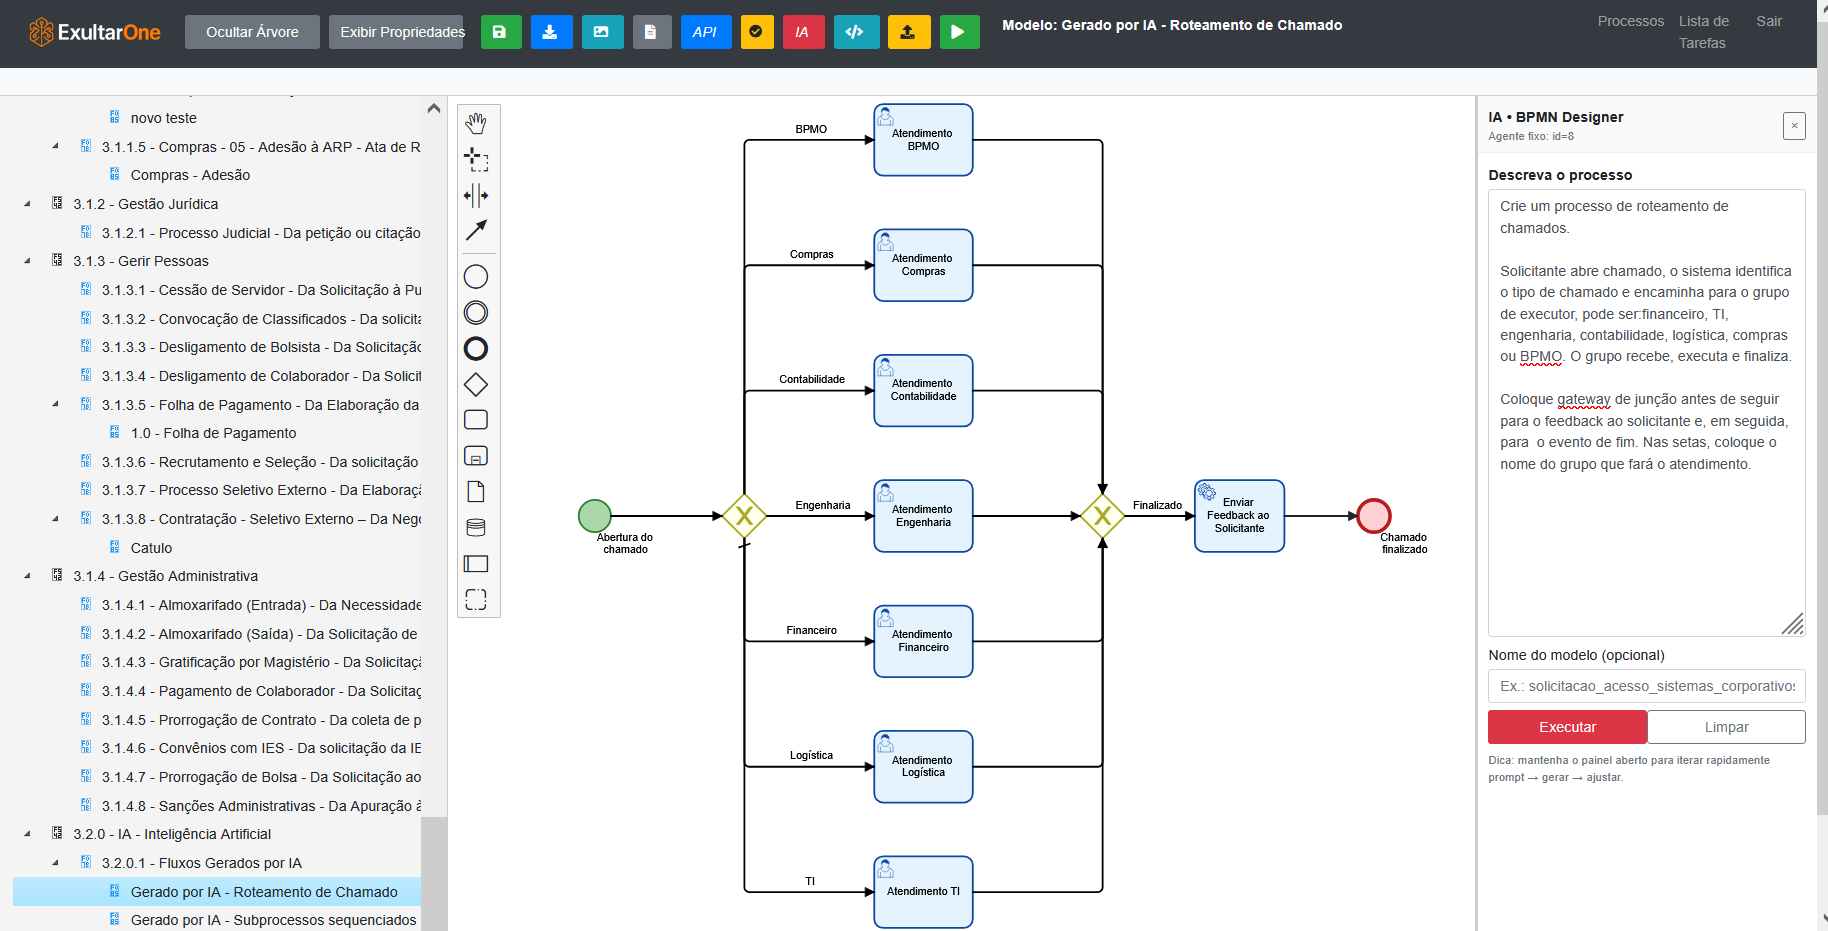Collapse the 3.1.3.5 - Folha de Pagamento item
The width and height of the screenshot is (1828, 931).
click(x=56, y=404)
